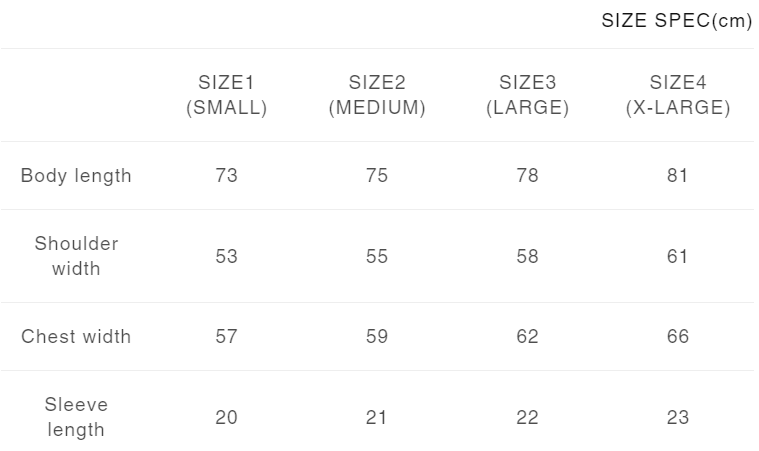Click chest width value 66 for X-Large
Screen dimensions: 759x451
pyautogui.click(x=678, y=337)
